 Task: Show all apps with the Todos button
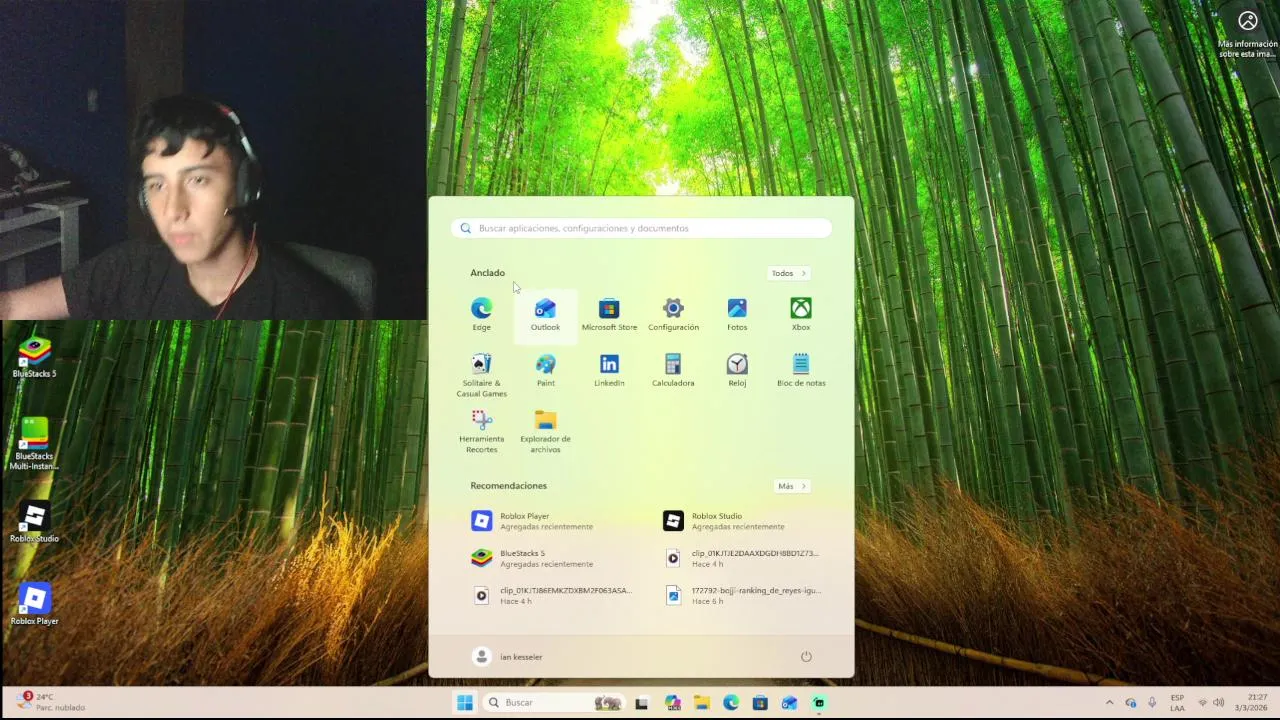coord(789,273)
